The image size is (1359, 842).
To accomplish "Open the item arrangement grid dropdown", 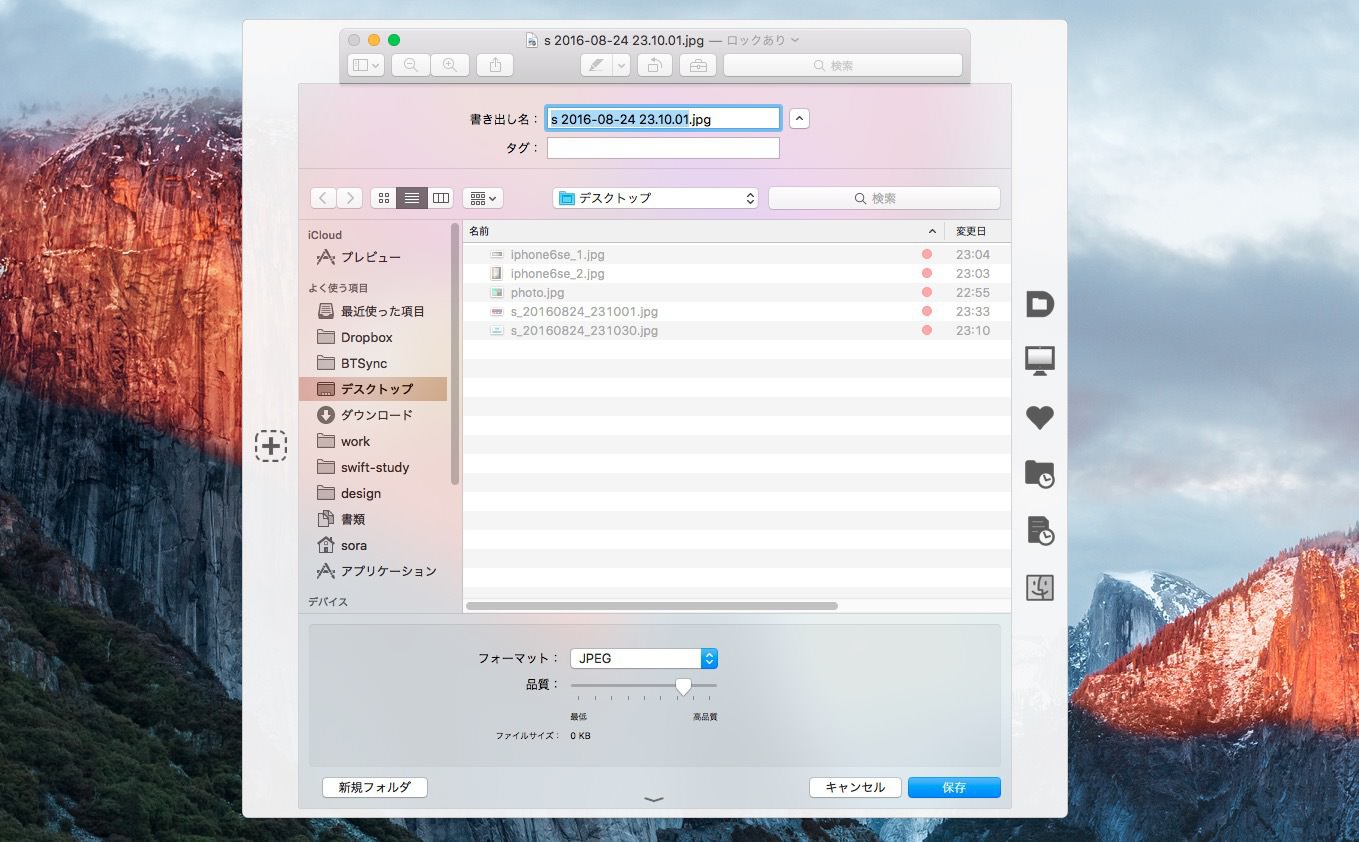I will coord(483,198).
